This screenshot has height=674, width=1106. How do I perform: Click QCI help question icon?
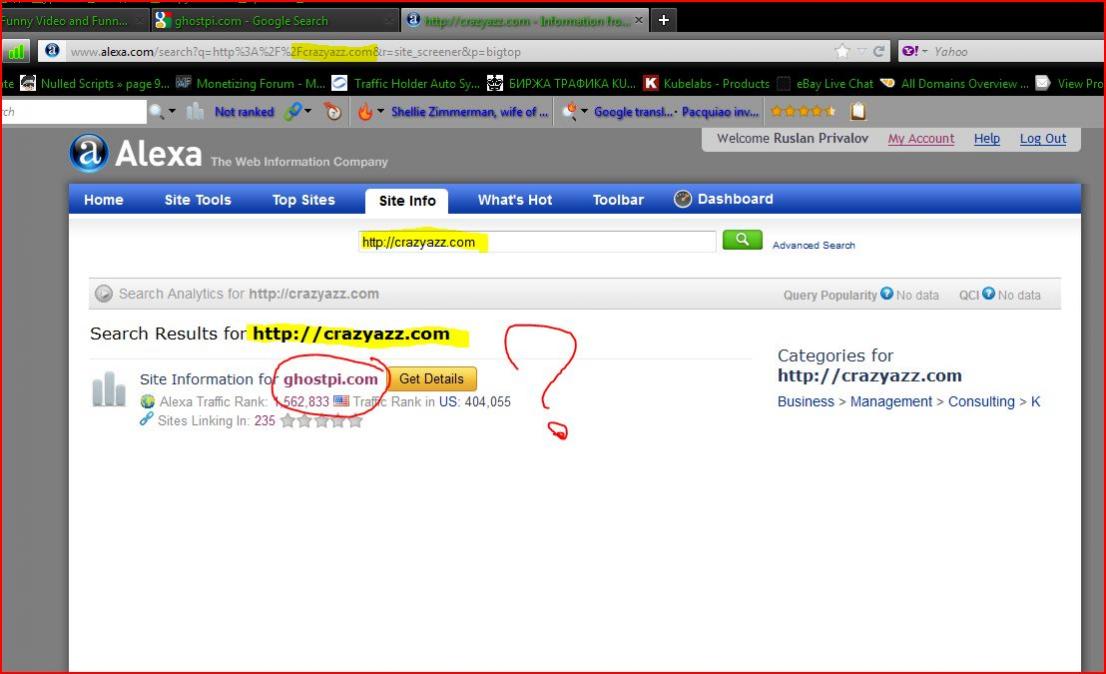988,293
